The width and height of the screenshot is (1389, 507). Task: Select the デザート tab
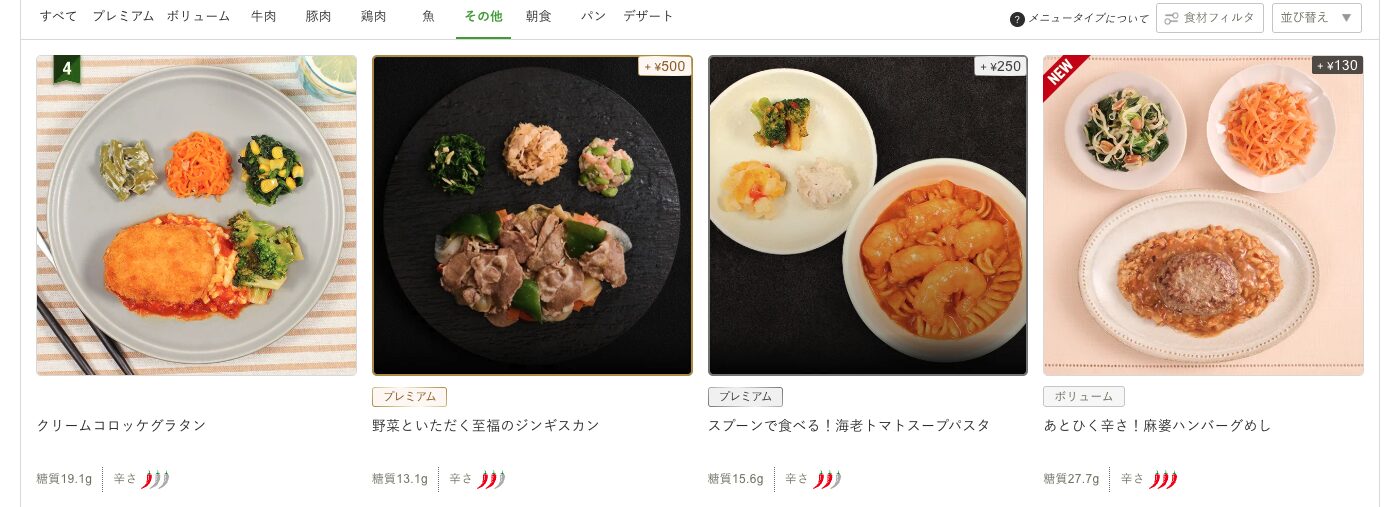(648, 17)
